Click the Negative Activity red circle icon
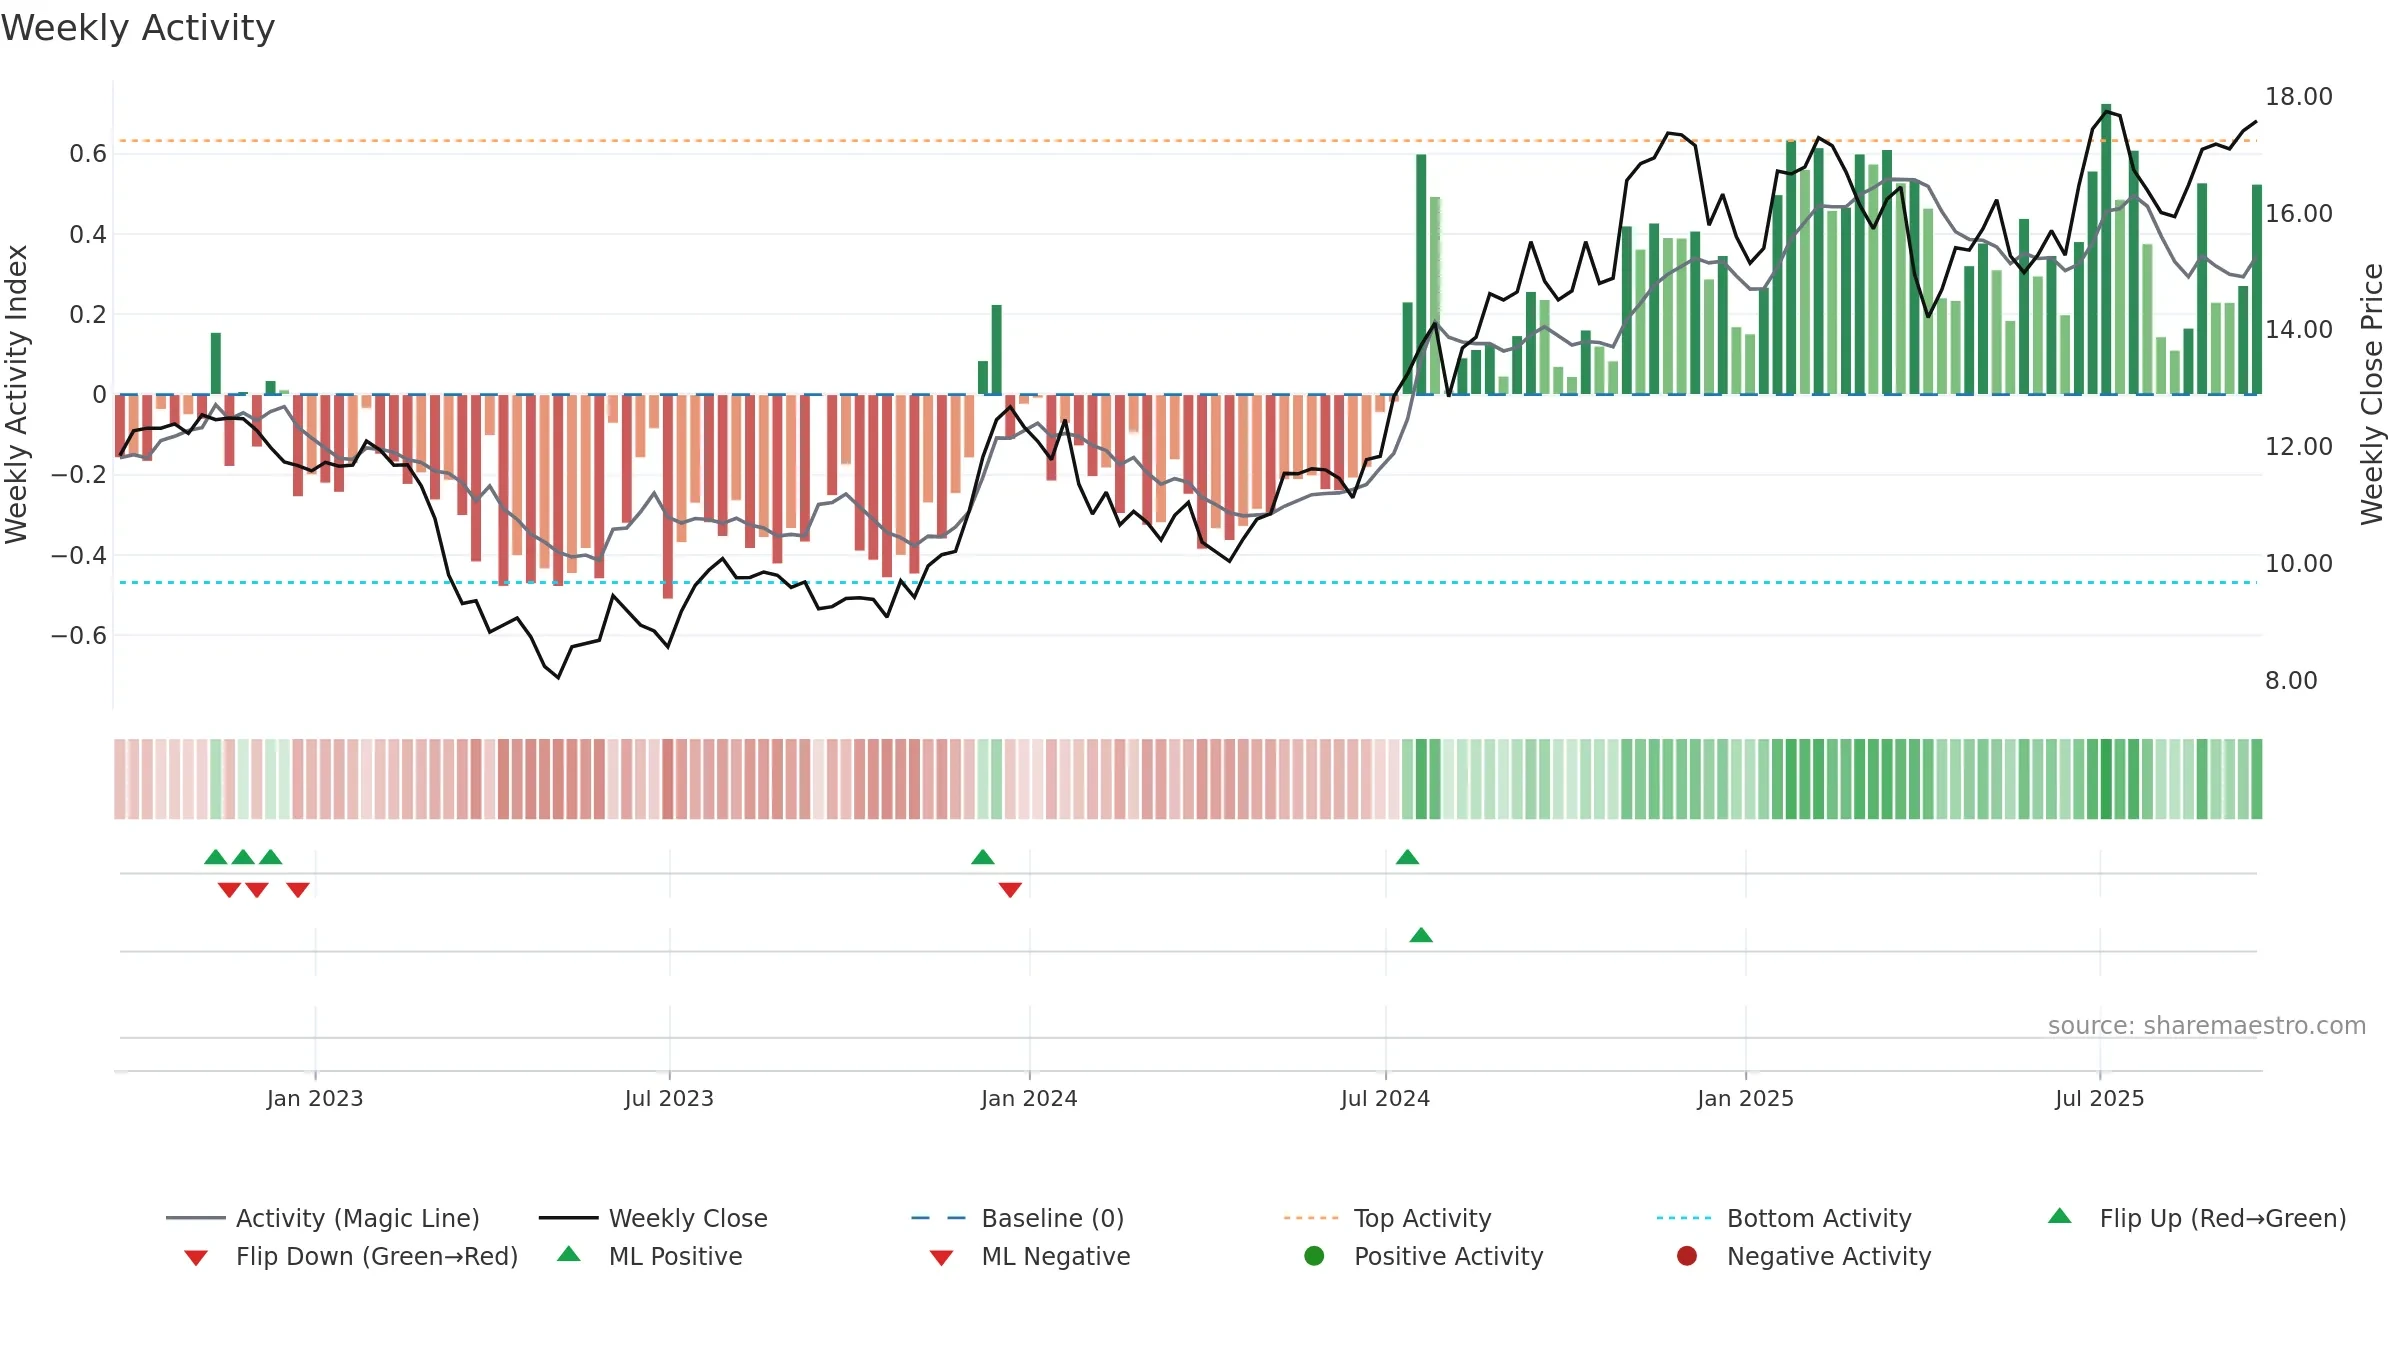The height and width of the screenshot is (1350, 2400). point(1687,1256)
